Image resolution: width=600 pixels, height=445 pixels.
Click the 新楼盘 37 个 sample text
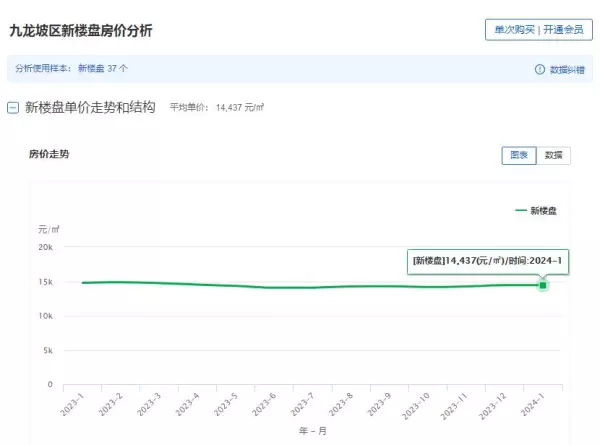103,68
